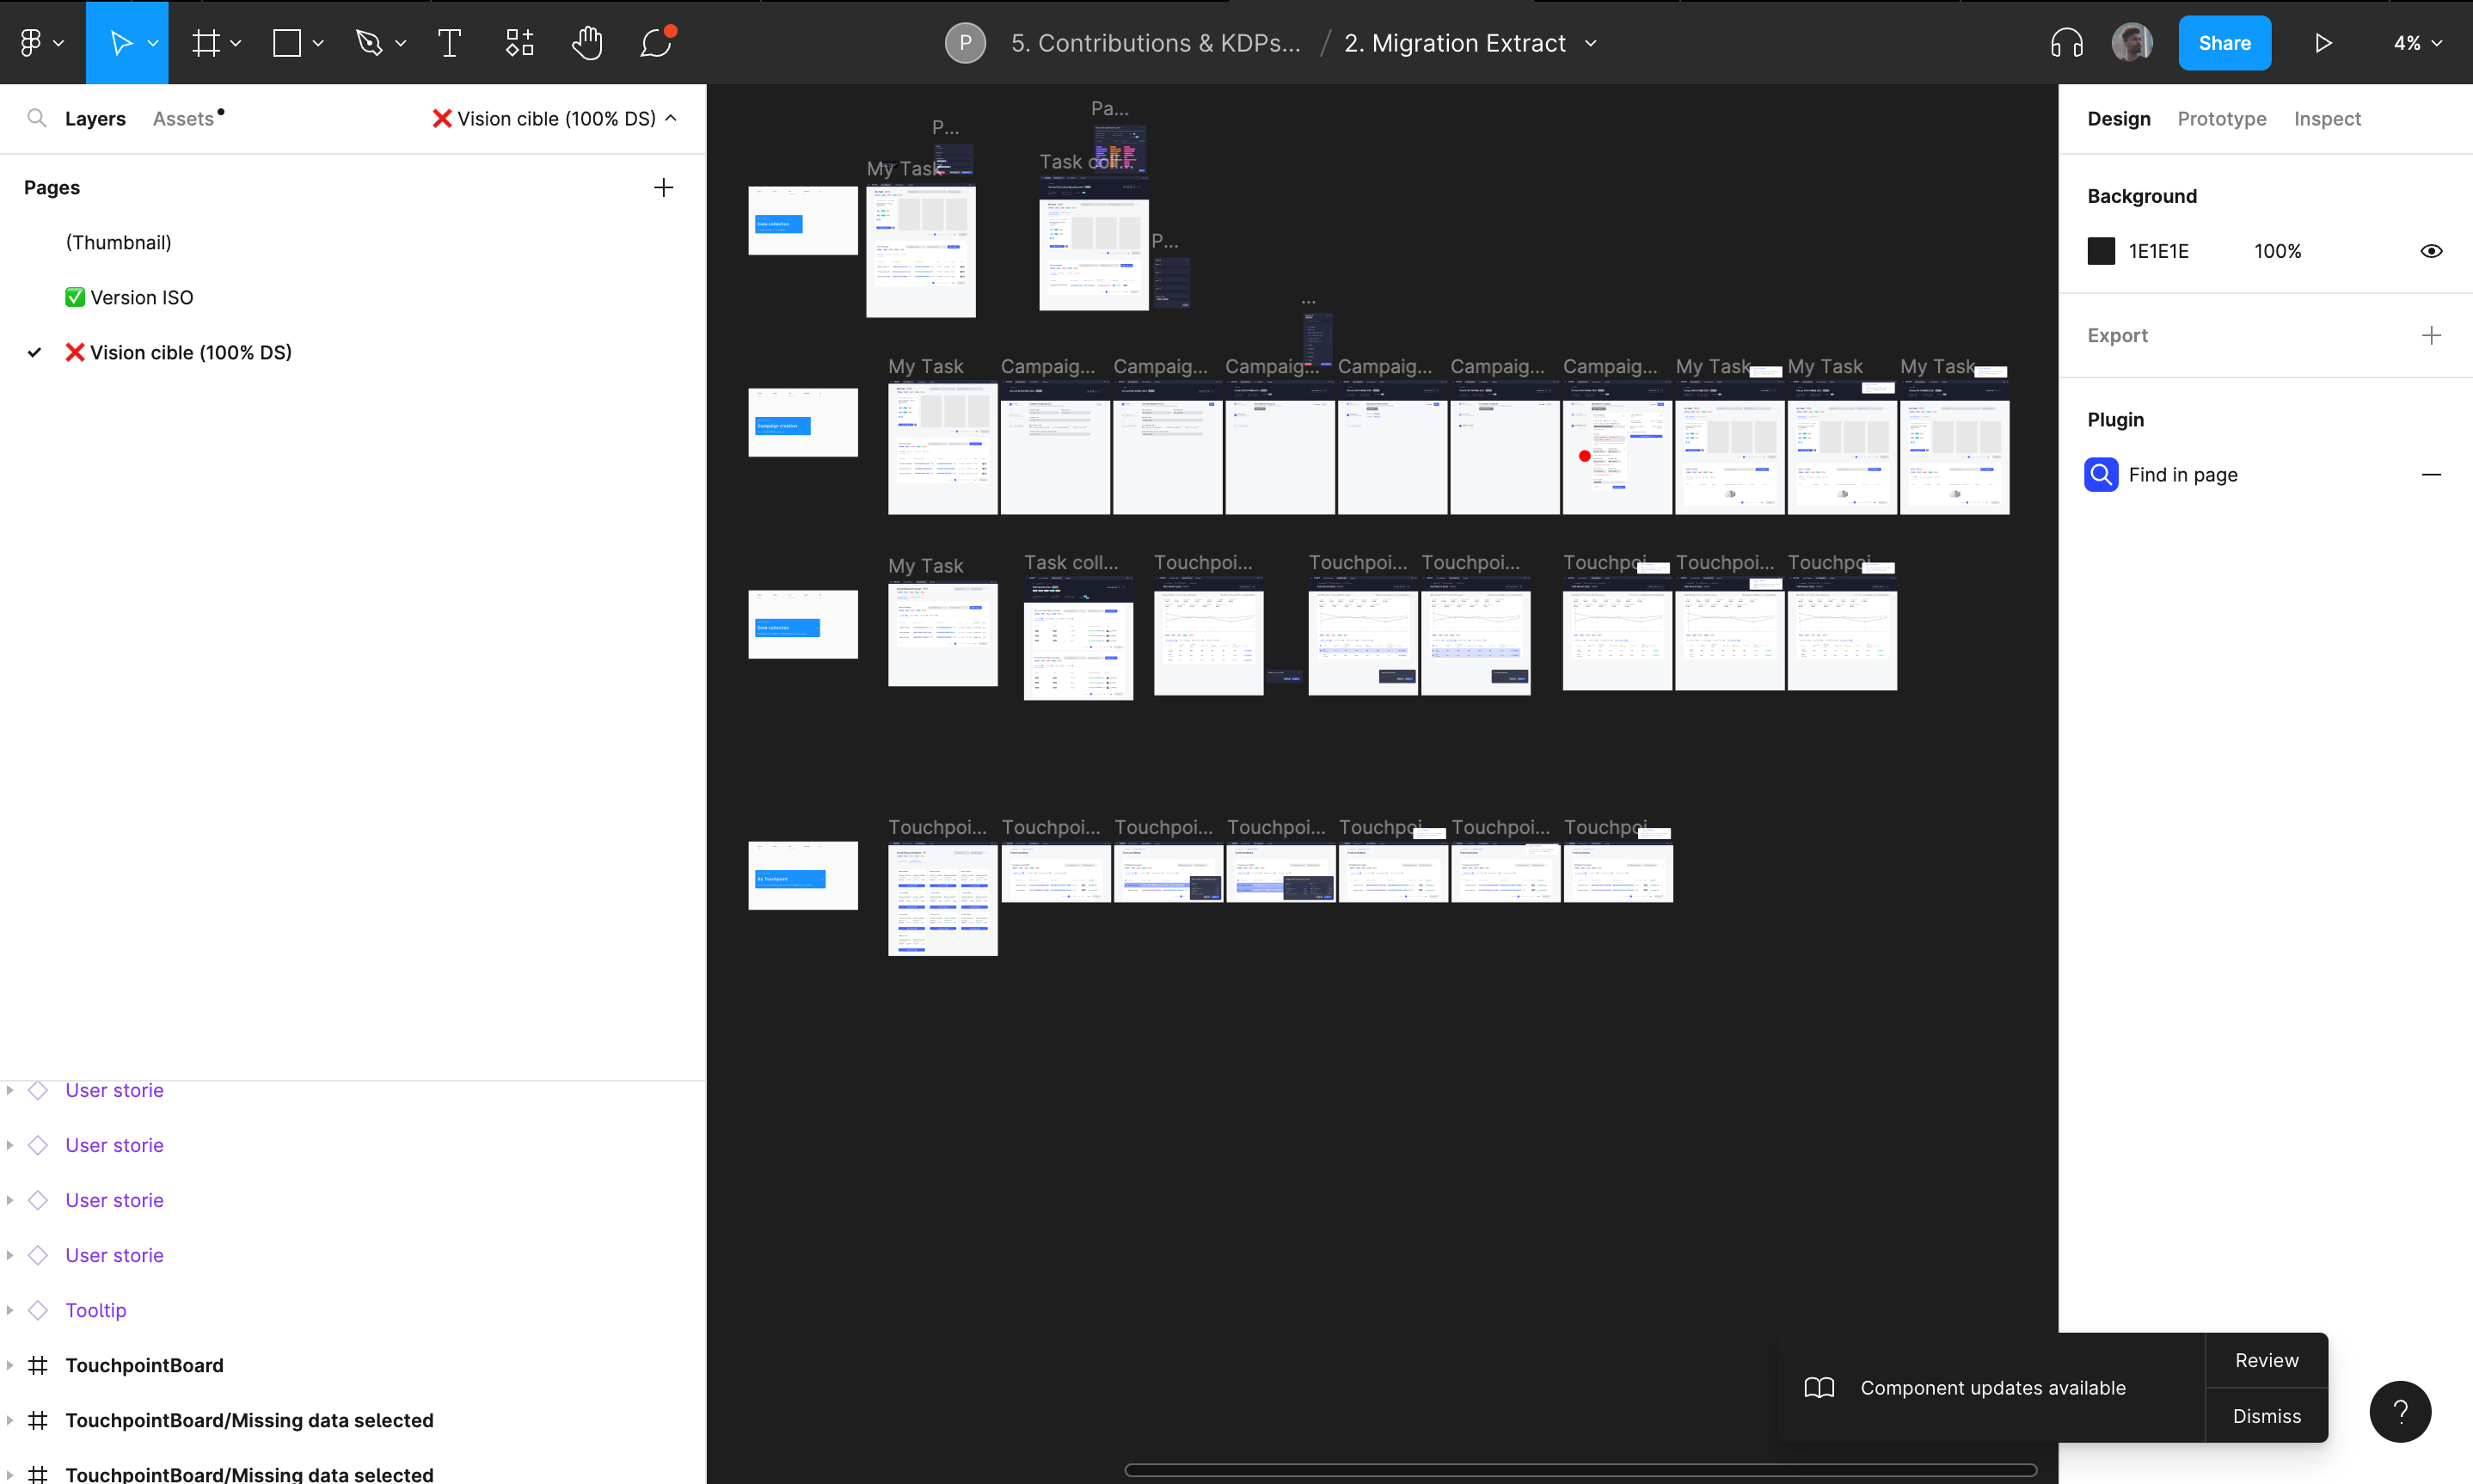Switch to the Prototype tab
The width and height of the screenshot is (2473, 1484).
click(x=2221, y=119)
